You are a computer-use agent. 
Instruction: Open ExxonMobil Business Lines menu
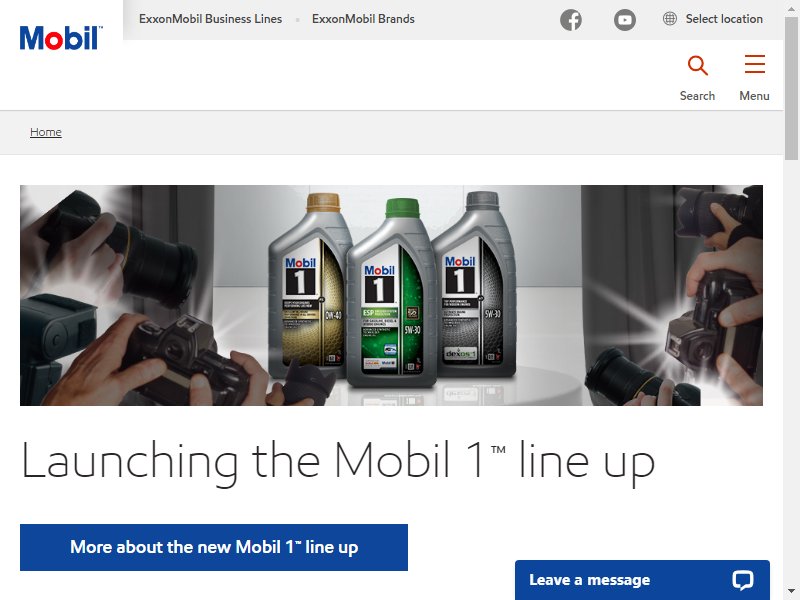210,19
